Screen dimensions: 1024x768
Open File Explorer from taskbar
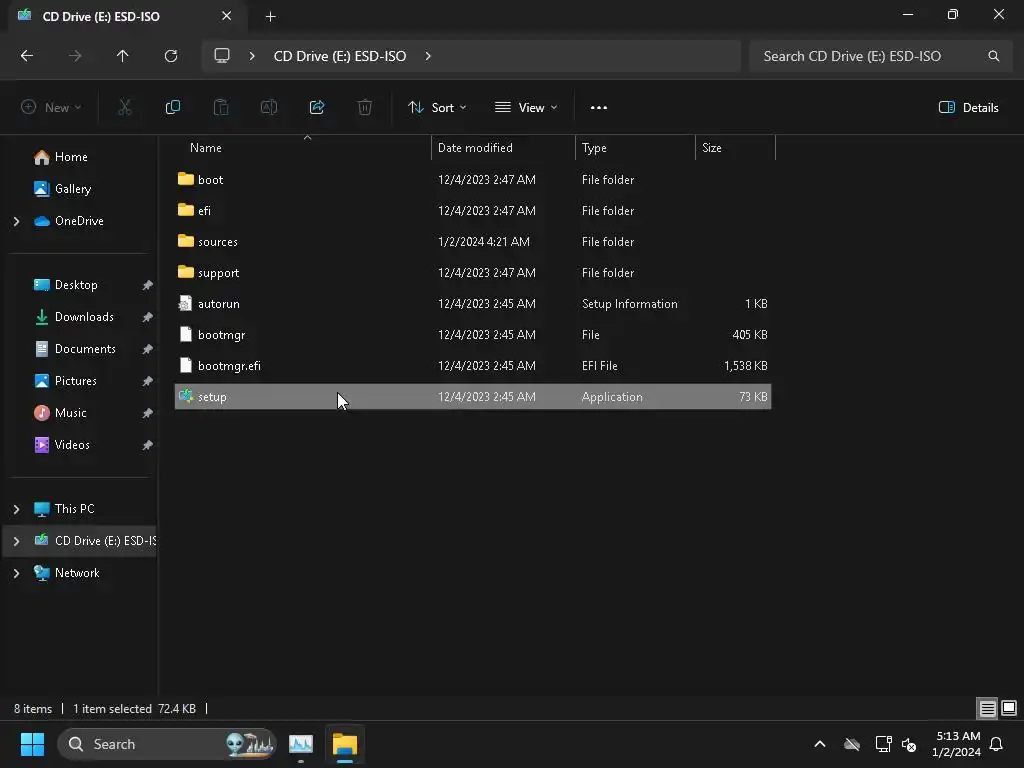point(345,744)
